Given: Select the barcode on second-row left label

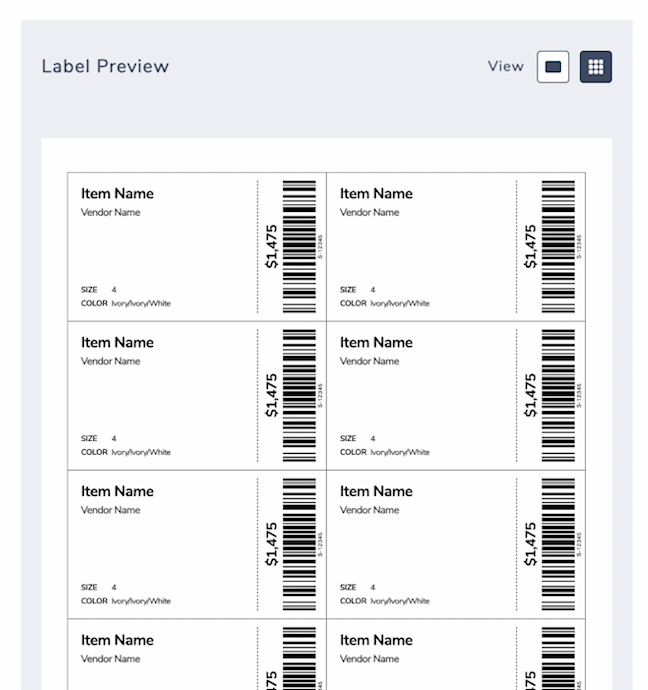Looking at the screenshot, I should click(x=299, y=395).
